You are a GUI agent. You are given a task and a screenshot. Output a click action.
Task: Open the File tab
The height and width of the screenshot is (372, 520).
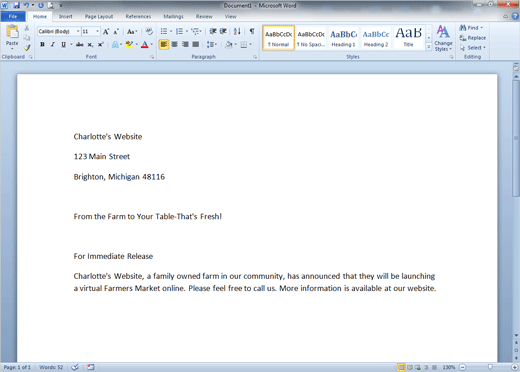13,16
